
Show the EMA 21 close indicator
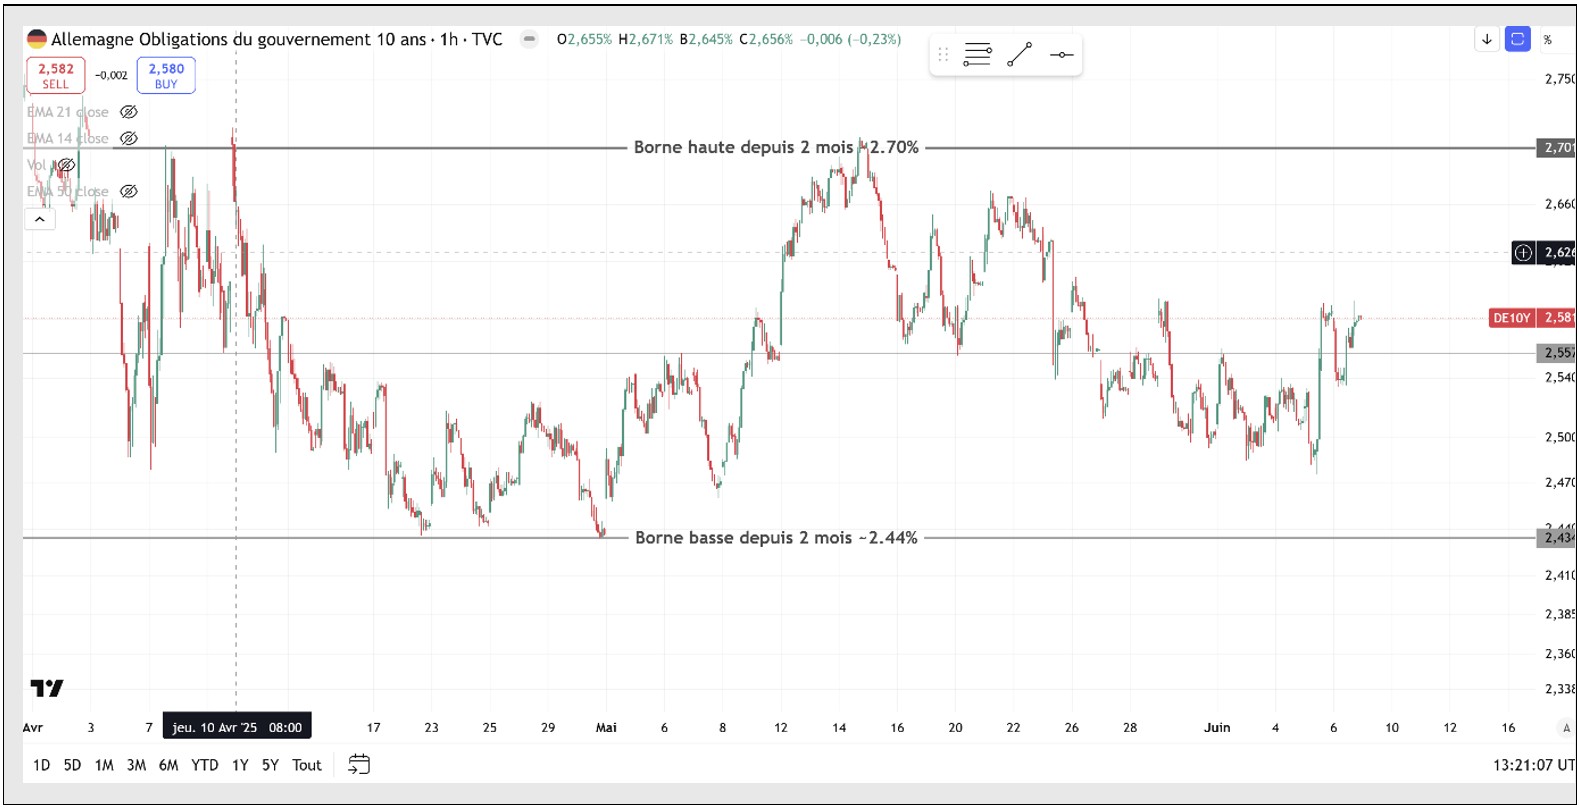point(129,112)
